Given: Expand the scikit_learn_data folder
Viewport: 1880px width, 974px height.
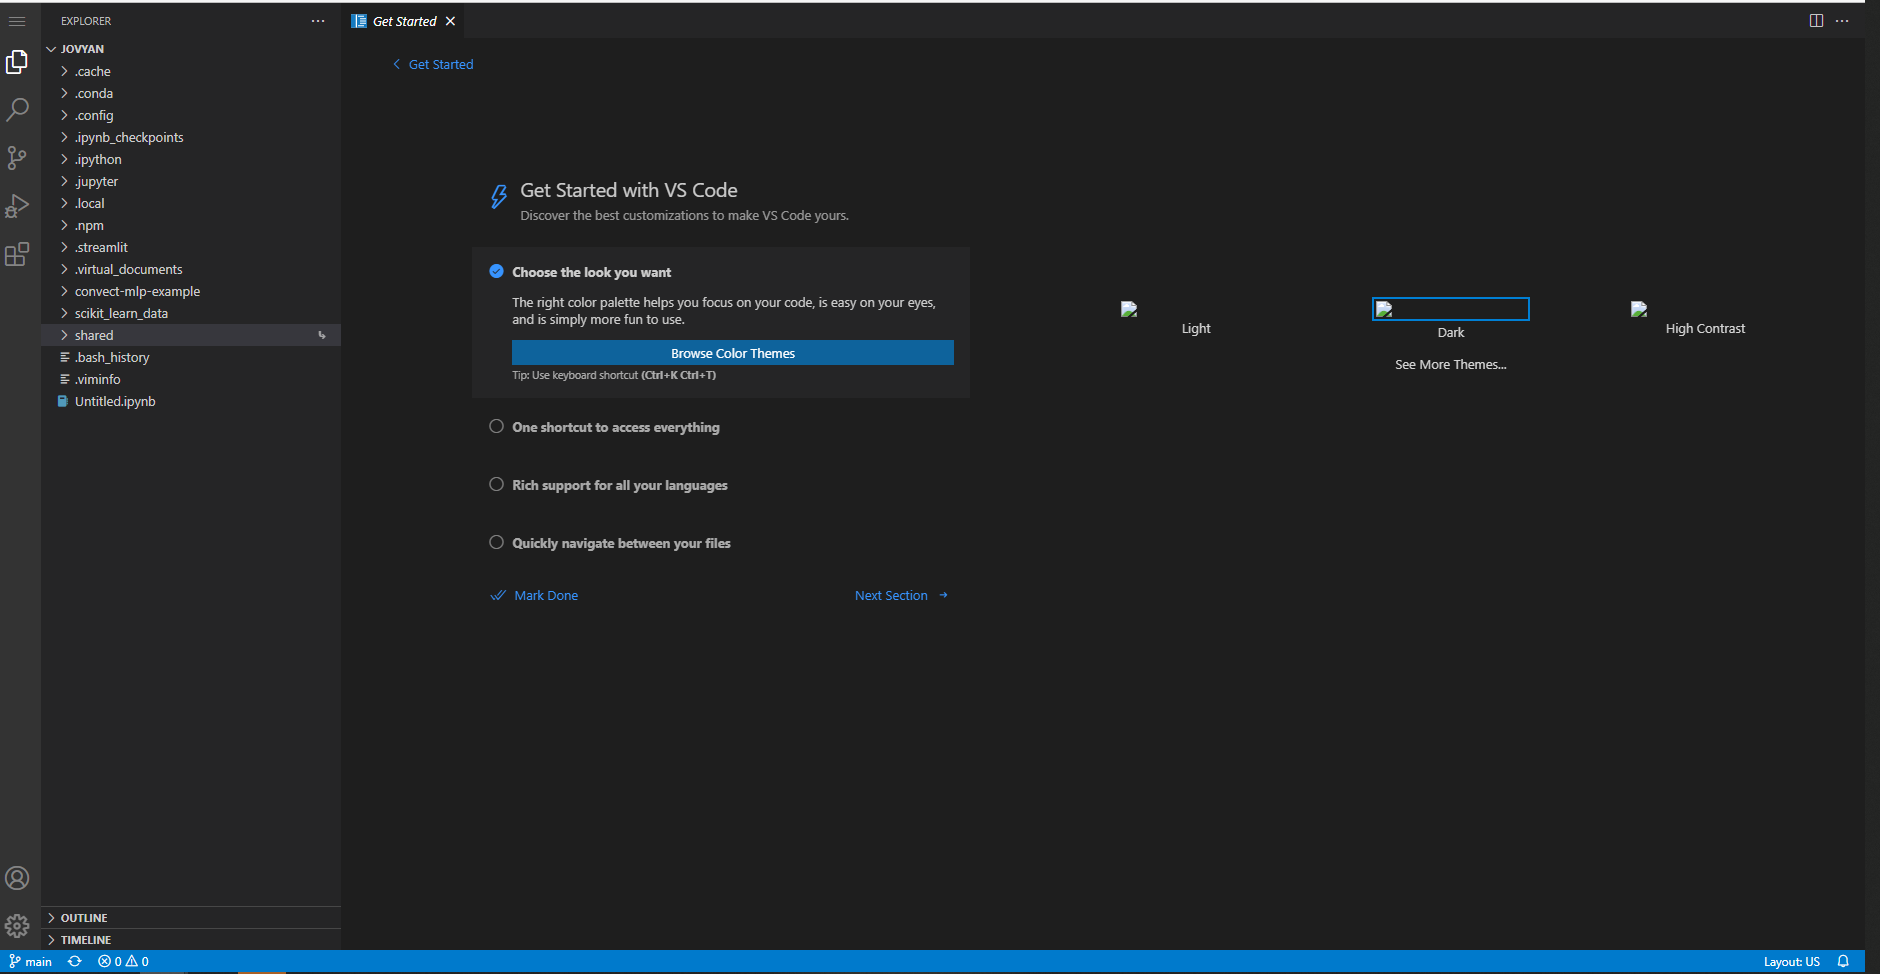Looking at the screenshot, I should [191, 313].
